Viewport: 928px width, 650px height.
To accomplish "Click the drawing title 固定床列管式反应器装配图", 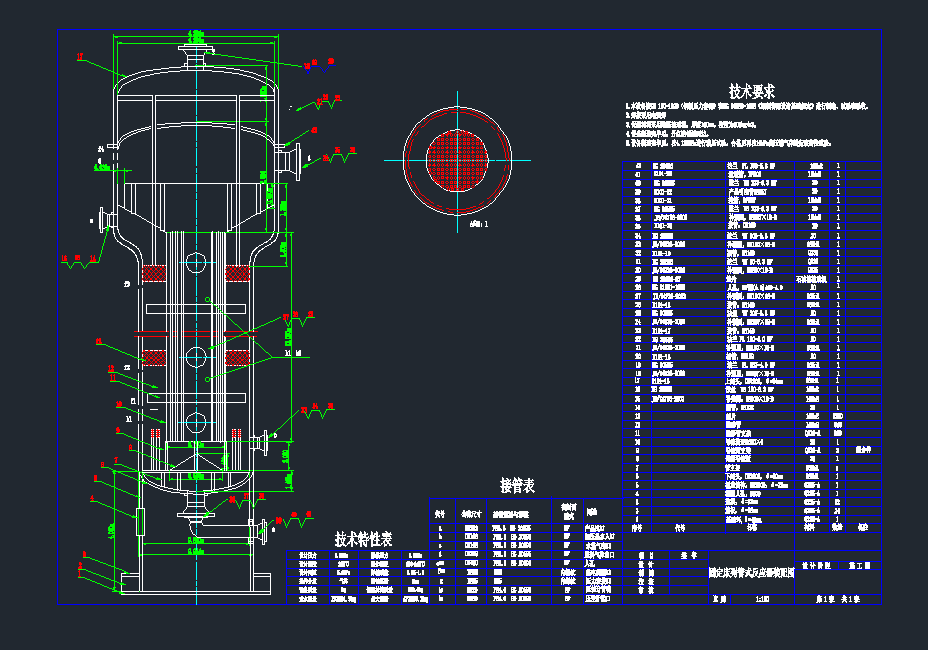I will (x=751, y=574).
